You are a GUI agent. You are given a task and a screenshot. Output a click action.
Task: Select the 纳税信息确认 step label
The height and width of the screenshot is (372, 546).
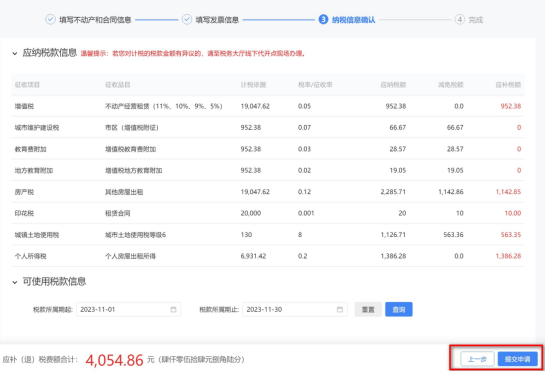(353, 20)
